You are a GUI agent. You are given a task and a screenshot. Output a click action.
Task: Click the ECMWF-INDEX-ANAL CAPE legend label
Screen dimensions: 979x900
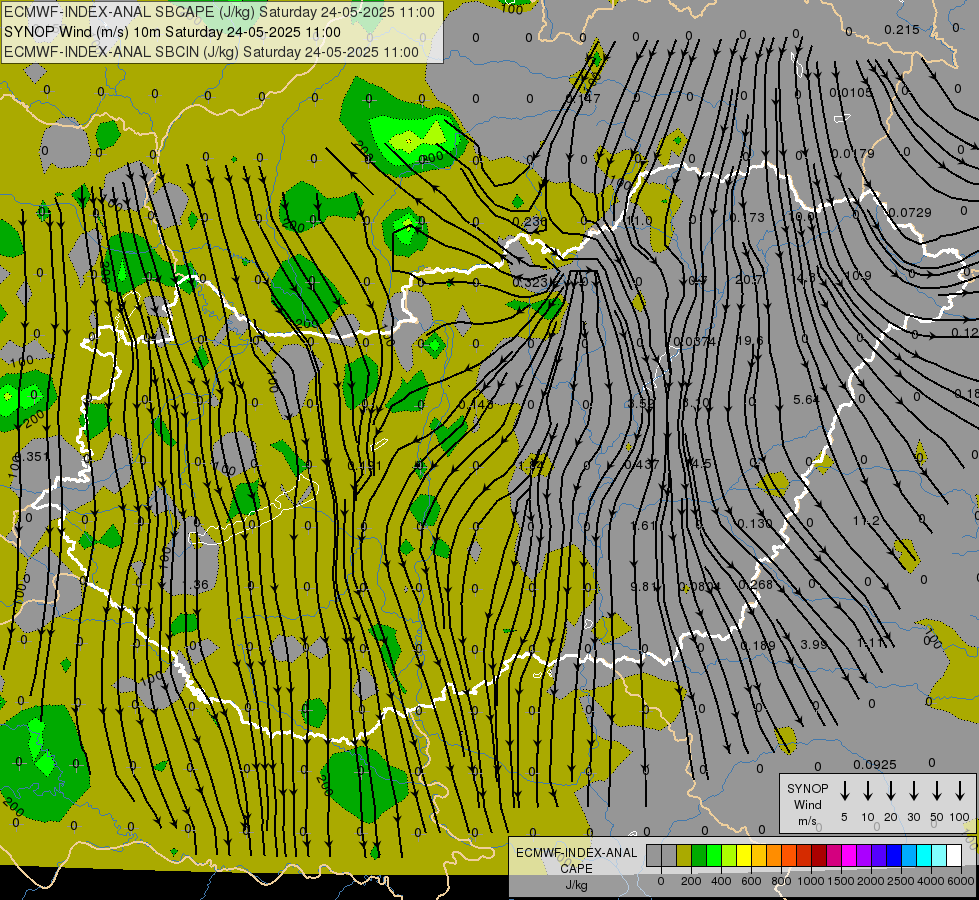[x=576, y=860]
